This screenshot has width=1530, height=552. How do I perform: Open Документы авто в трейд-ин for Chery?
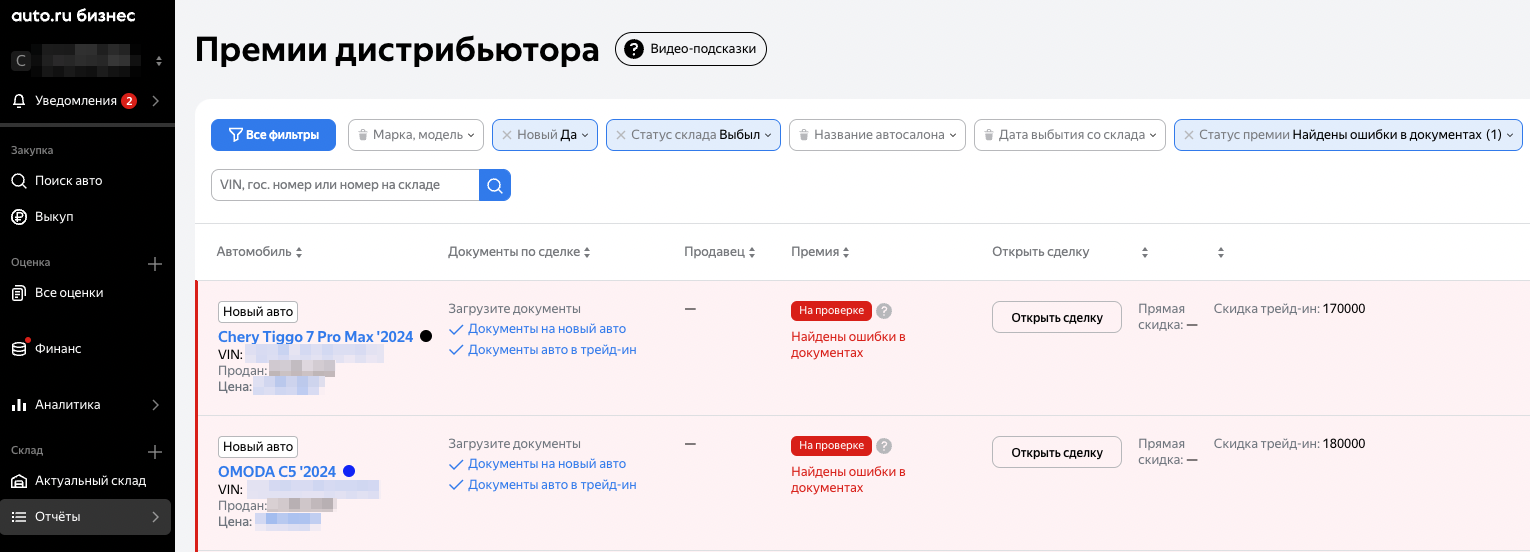[x=552, y=350]
